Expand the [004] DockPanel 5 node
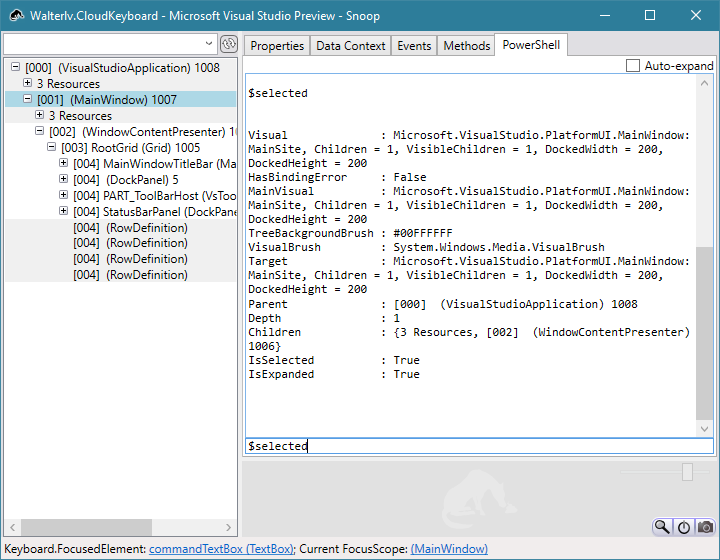 tap(63, 179)
